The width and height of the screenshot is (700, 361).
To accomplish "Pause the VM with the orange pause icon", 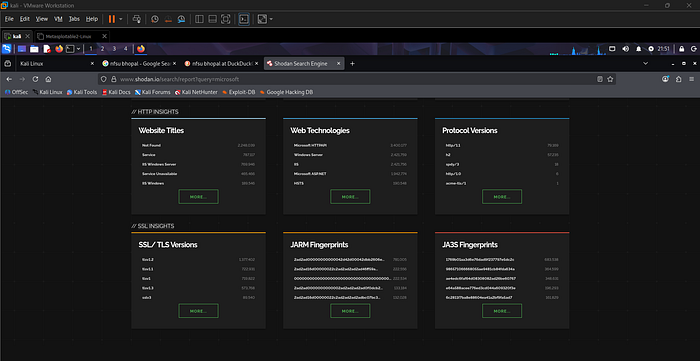I will point(111,19).
